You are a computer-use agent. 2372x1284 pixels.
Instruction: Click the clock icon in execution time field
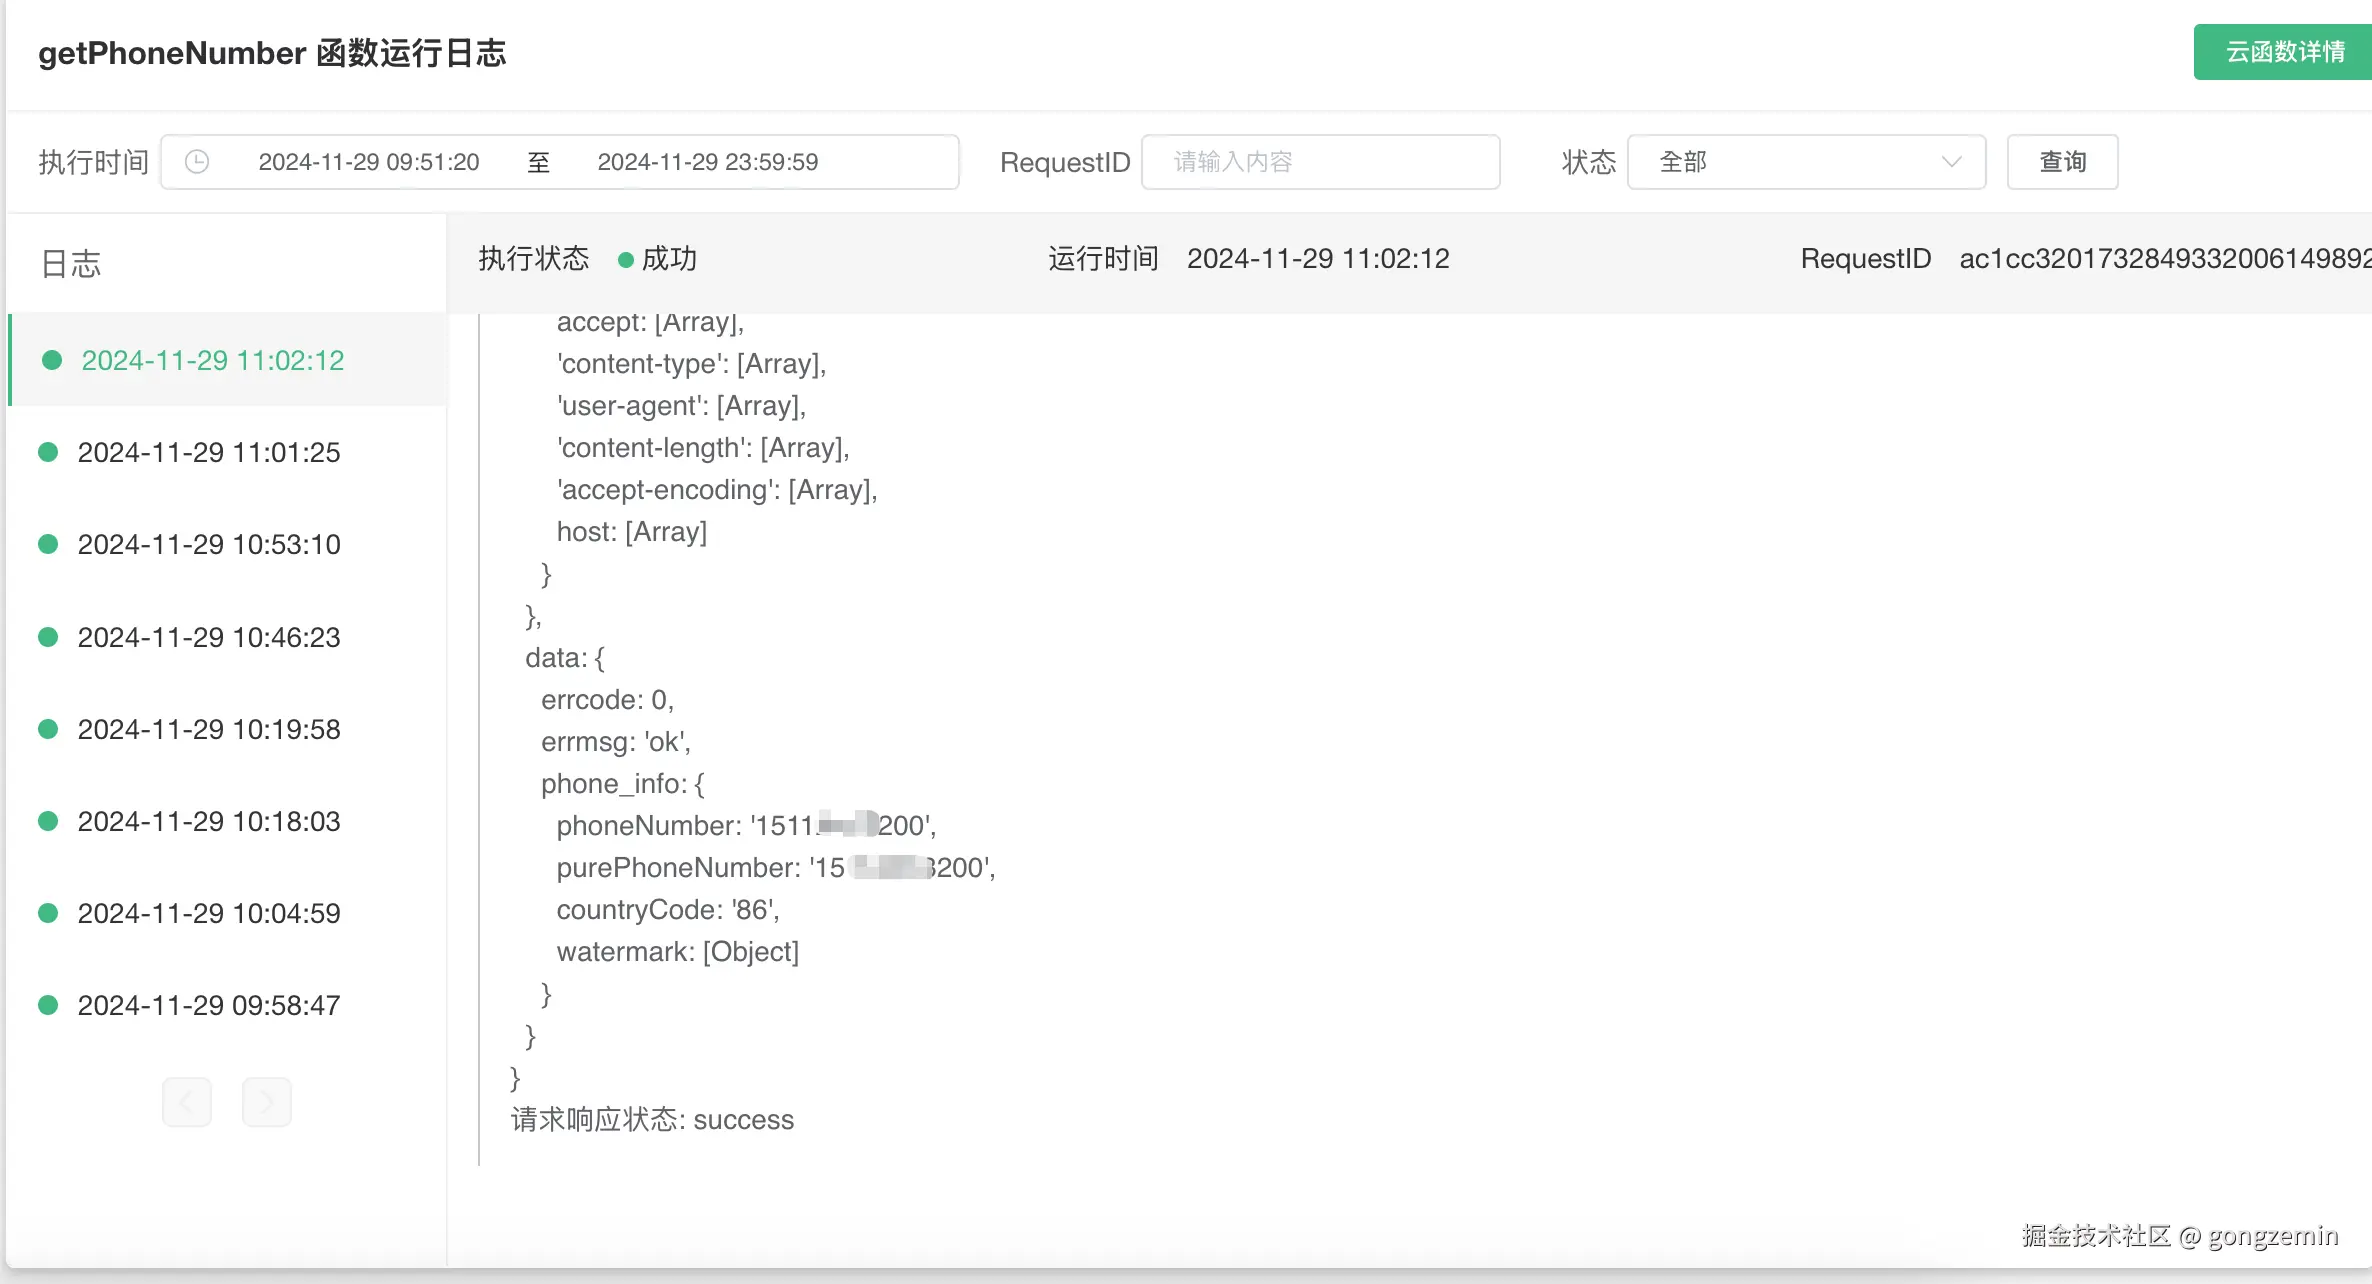pyautogui.click(x=197, y=162)
